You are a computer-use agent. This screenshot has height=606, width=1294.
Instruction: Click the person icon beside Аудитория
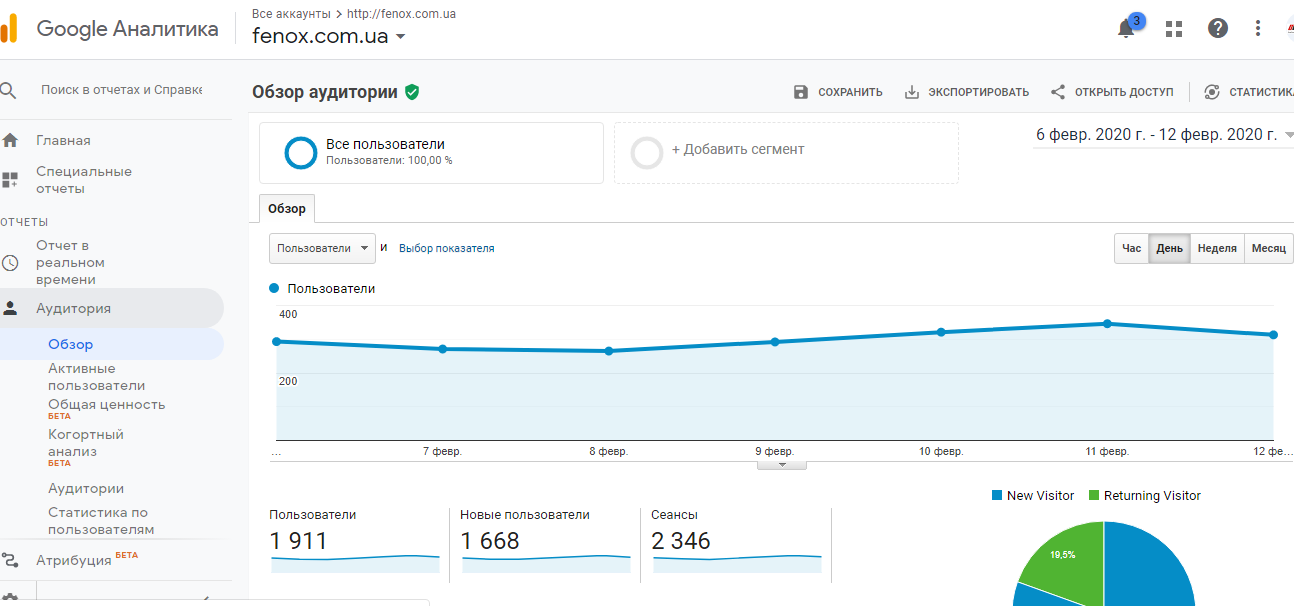click(10, 308)
